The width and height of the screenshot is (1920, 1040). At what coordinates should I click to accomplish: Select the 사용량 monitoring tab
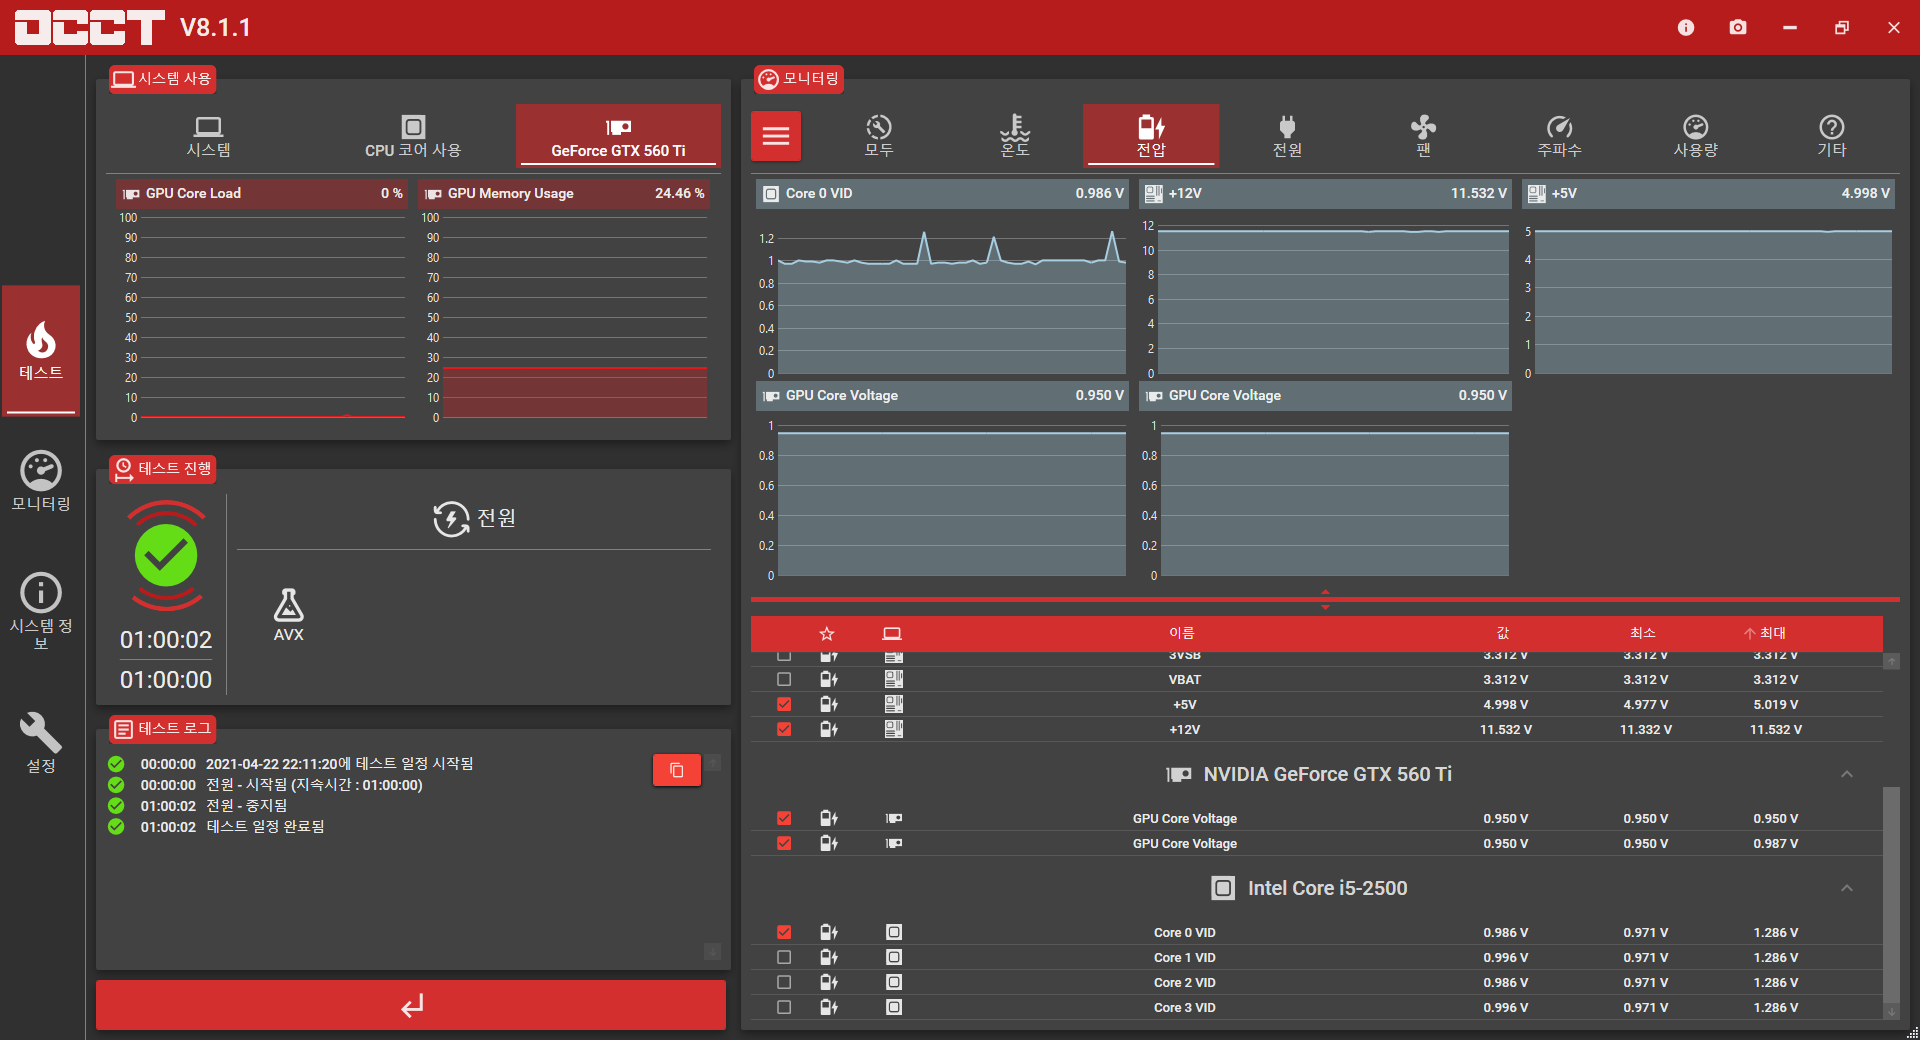1695,136
